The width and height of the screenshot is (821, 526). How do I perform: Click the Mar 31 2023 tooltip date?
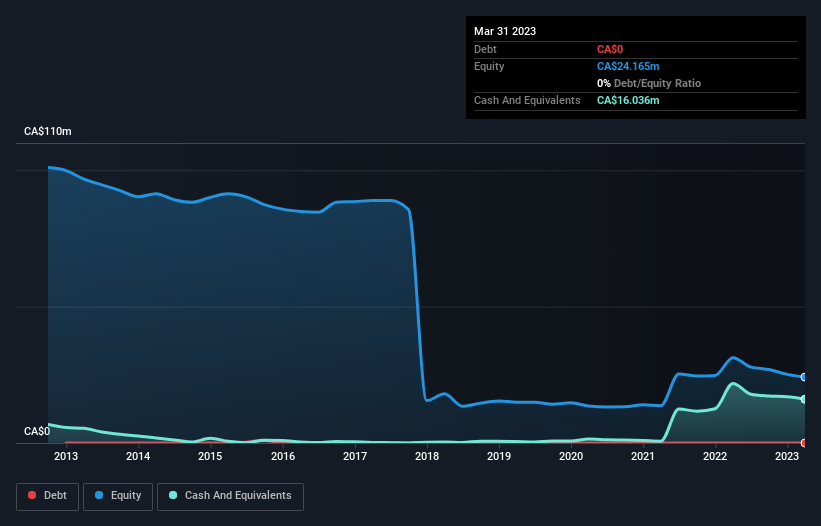click(505, 31)
